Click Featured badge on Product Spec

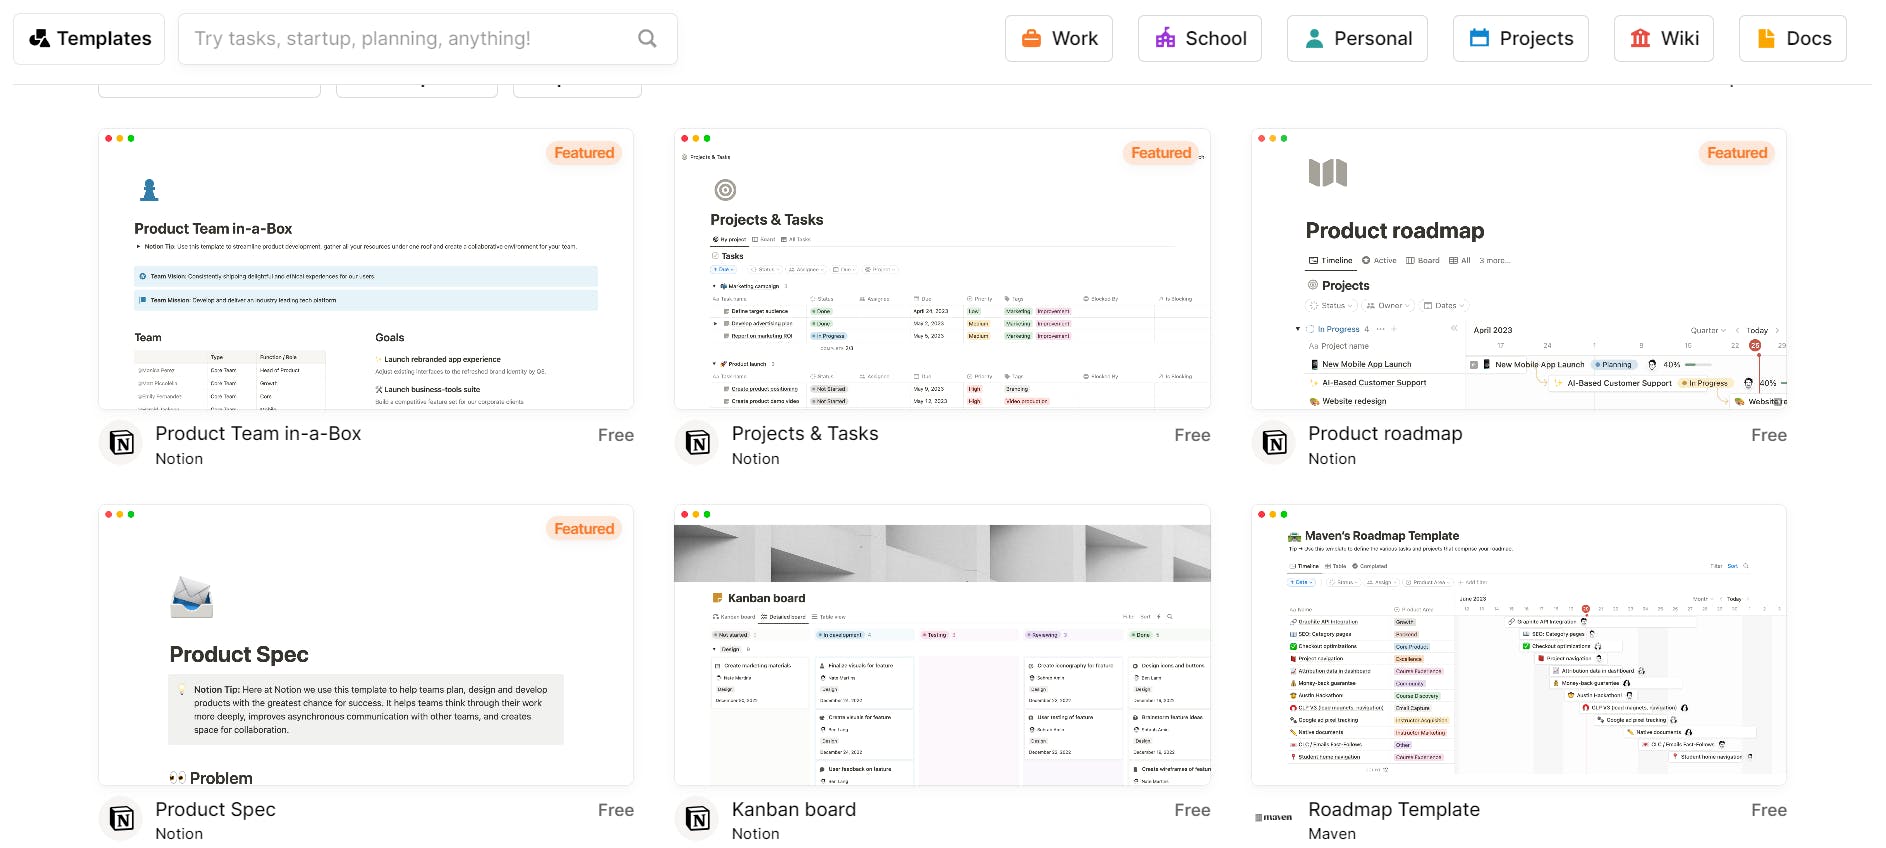[584, 529]
